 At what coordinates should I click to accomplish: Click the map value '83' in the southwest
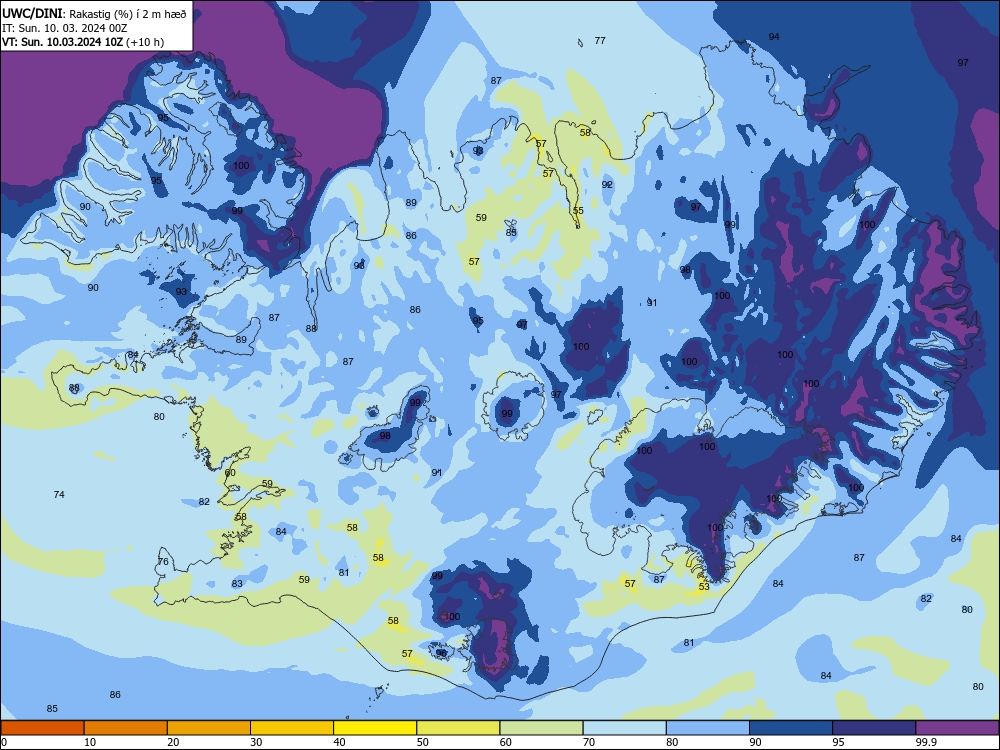point(237,584)
